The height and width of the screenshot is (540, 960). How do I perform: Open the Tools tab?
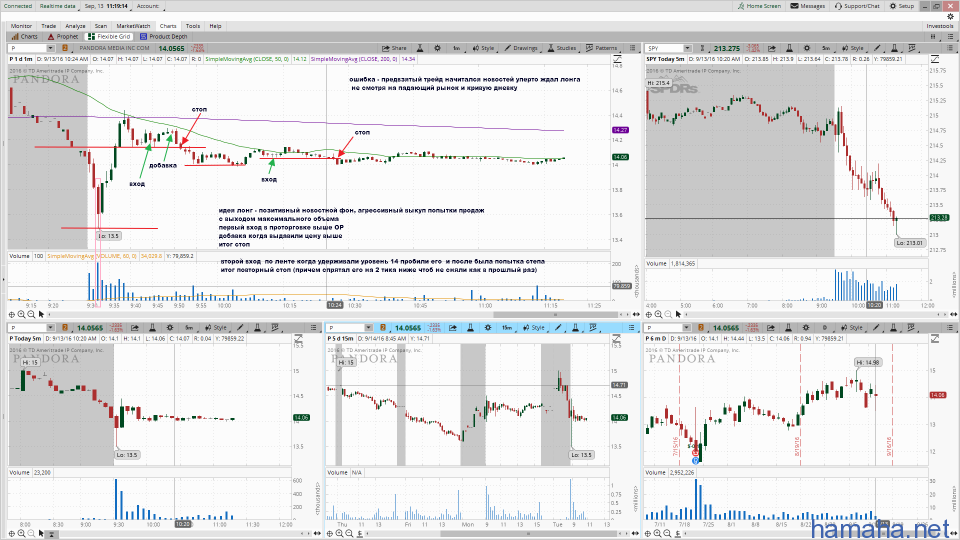(193, 26)
